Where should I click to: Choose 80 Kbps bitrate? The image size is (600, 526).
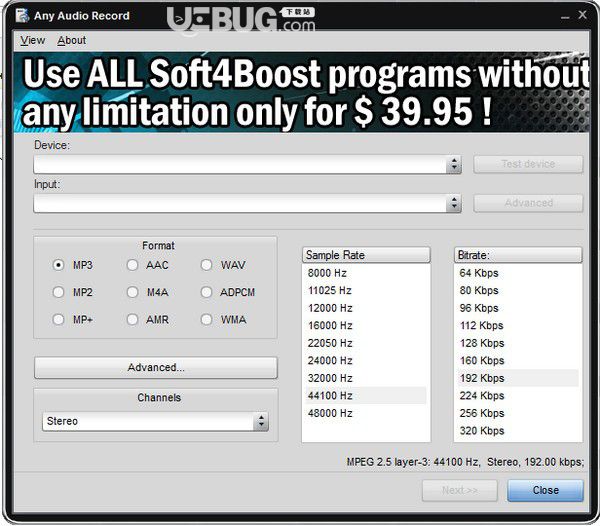tap(518, 291)
